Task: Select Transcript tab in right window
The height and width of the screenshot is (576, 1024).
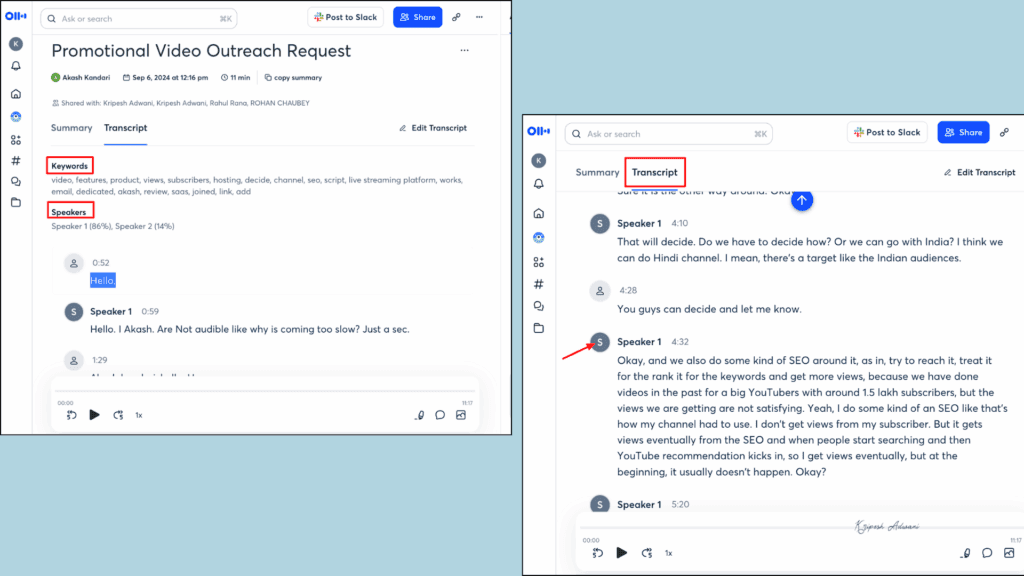Action: point(654,172)
